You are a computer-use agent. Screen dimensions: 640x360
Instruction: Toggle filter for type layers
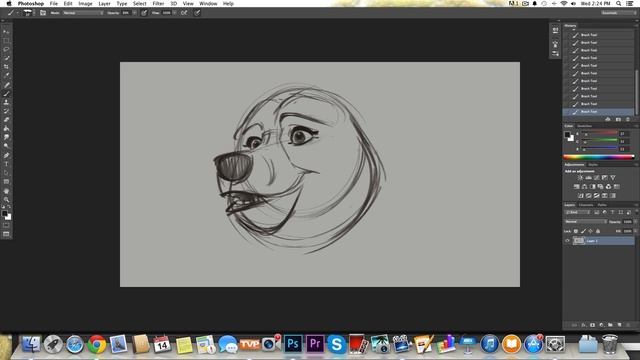pos(612,212)
